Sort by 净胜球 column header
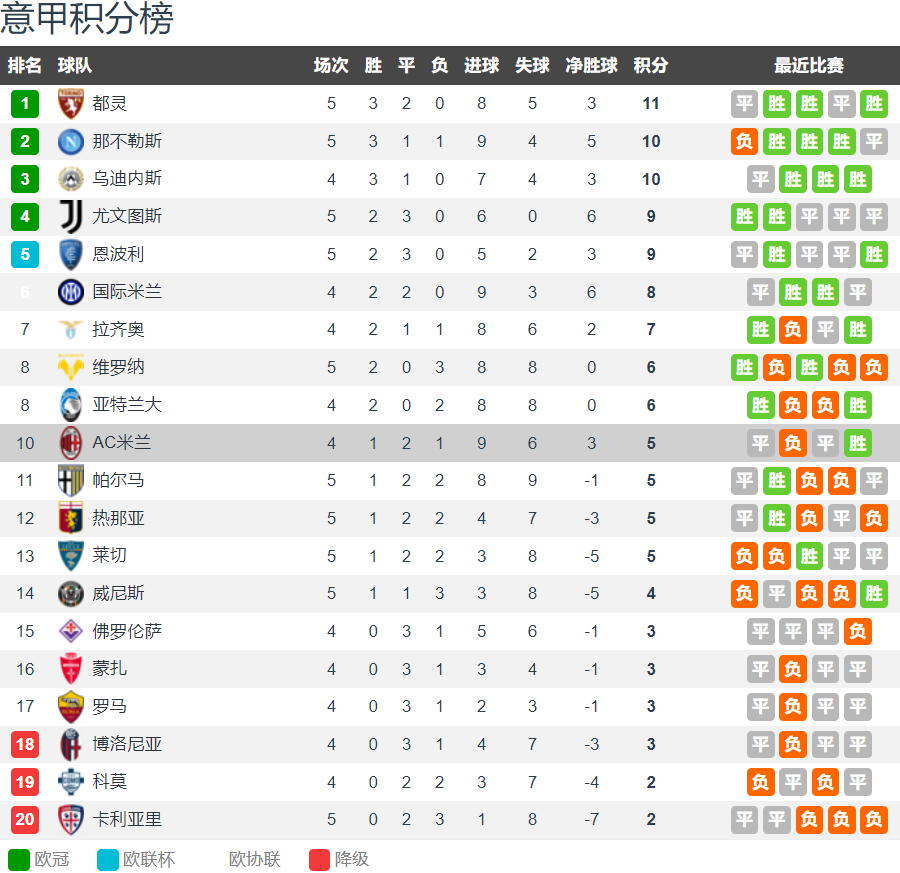 pyautogui.click(x=591, y=65)
